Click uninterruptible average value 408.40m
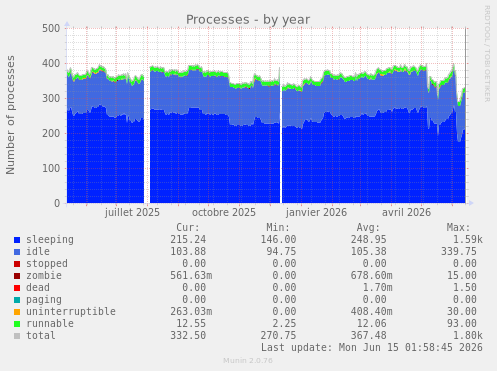The width and height of the screenshot is (497, 371). coord(372,312)
